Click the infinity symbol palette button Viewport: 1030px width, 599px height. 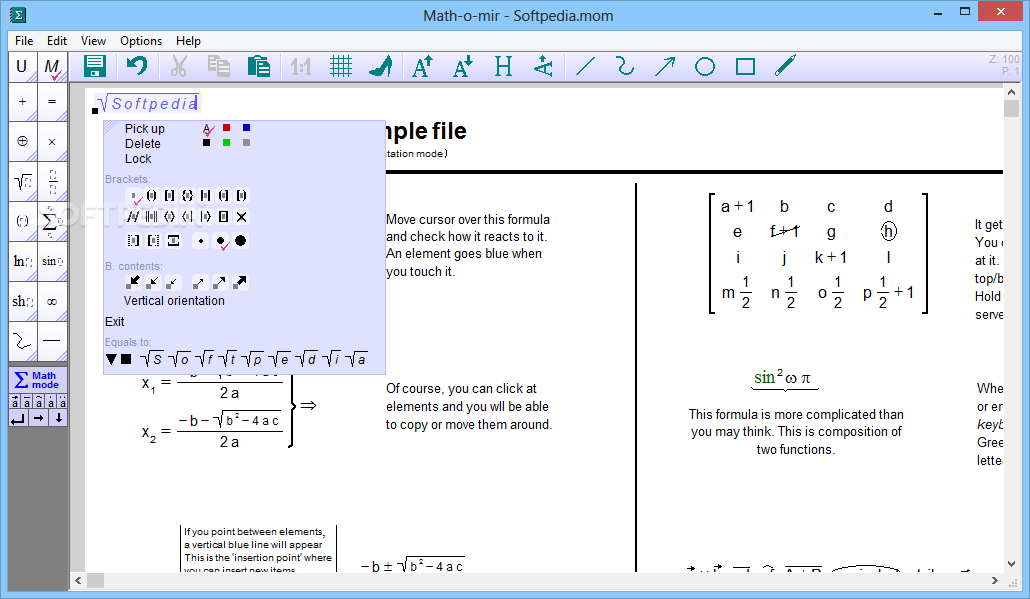point(52,301)
